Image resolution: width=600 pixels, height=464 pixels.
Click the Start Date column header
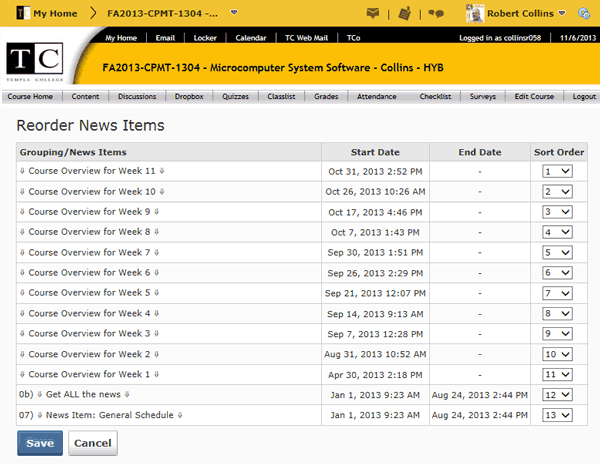coord(375,152)
